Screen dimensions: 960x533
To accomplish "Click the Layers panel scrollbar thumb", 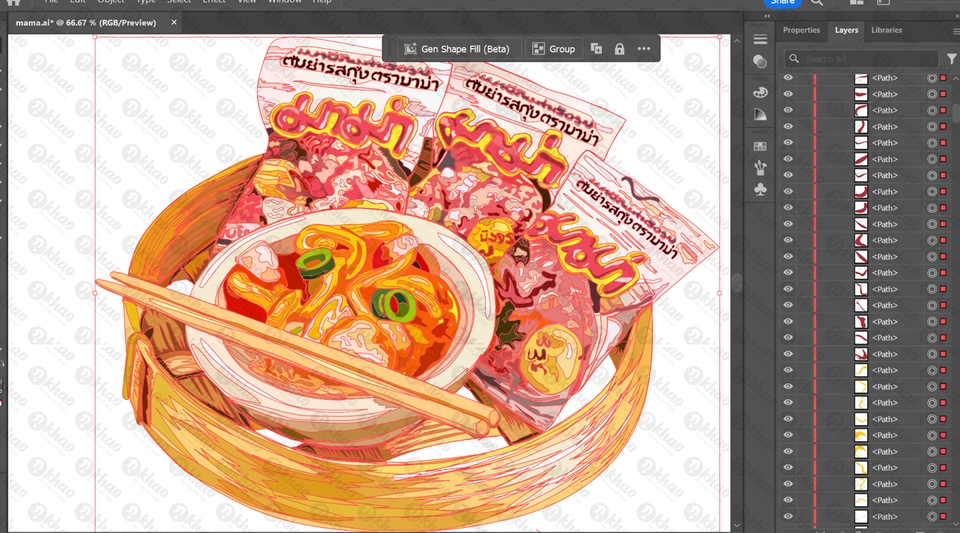I will [x=956, y=113].
